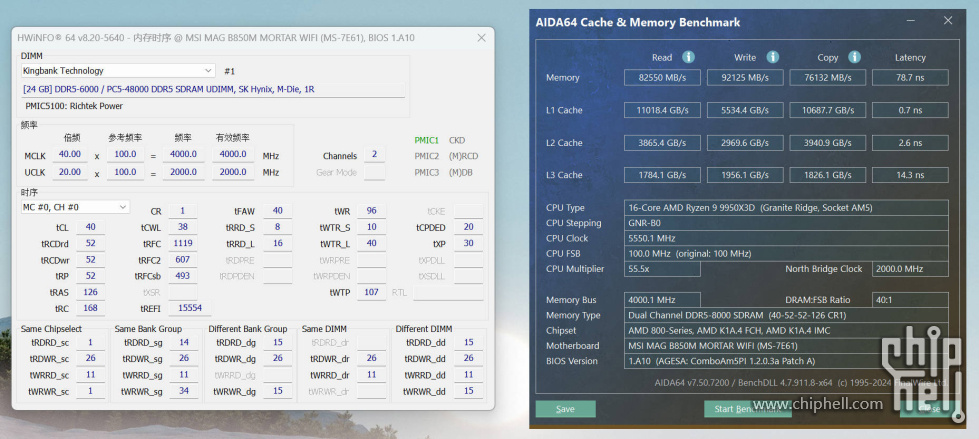
Task: Click the tRFC value 1119
Action: point(182,243)
